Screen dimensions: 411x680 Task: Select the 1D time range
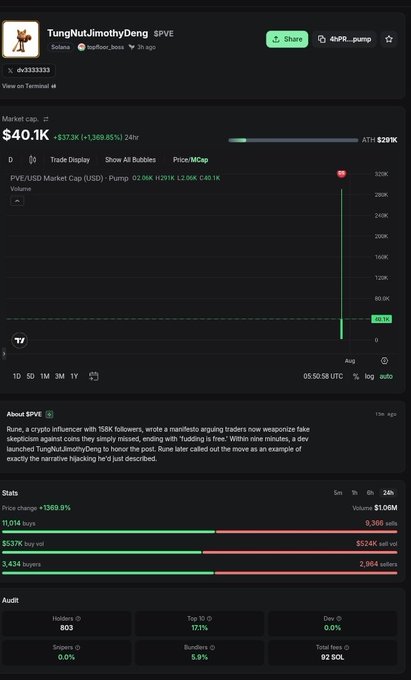click(x=16, y=376)
